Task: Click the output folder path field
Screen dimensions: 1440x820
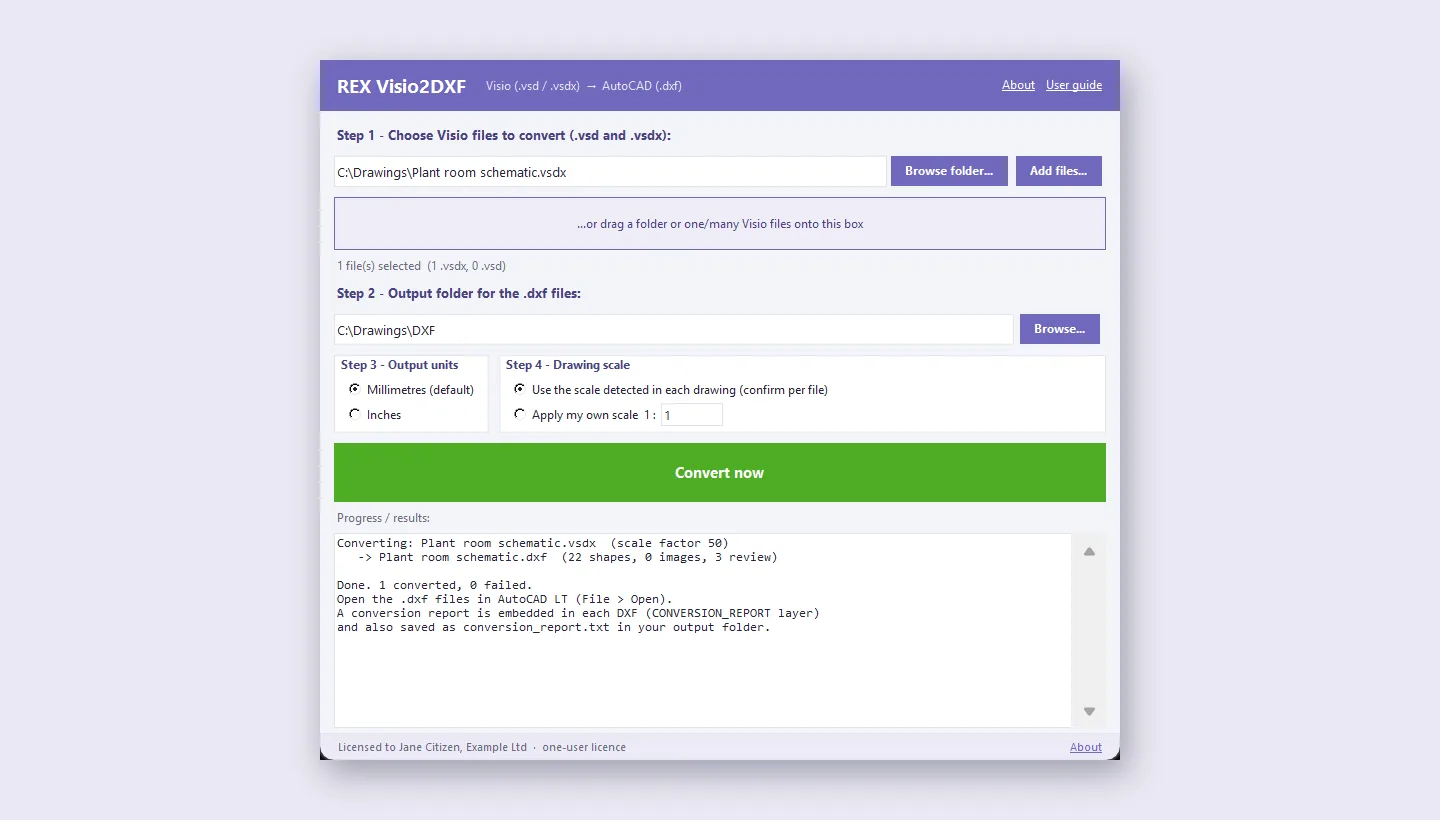Action: point(674,330)
